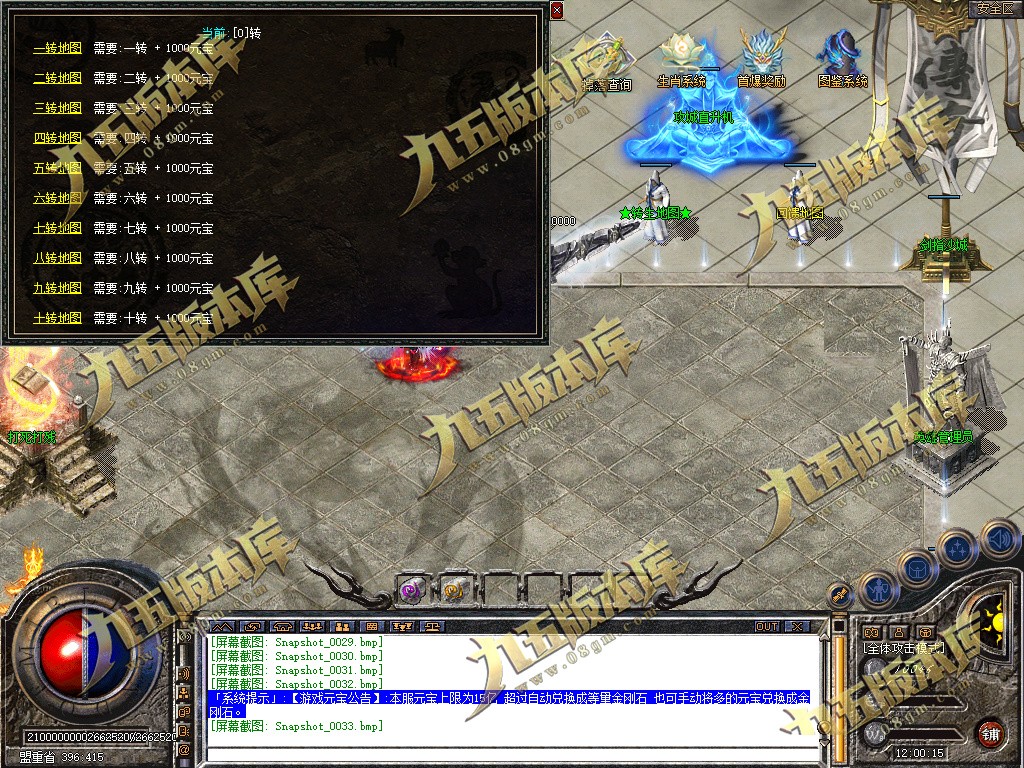
Task: Click the fifth chat toolbar two-person icon
Action: pyautogui.click(x=343, y=626)
